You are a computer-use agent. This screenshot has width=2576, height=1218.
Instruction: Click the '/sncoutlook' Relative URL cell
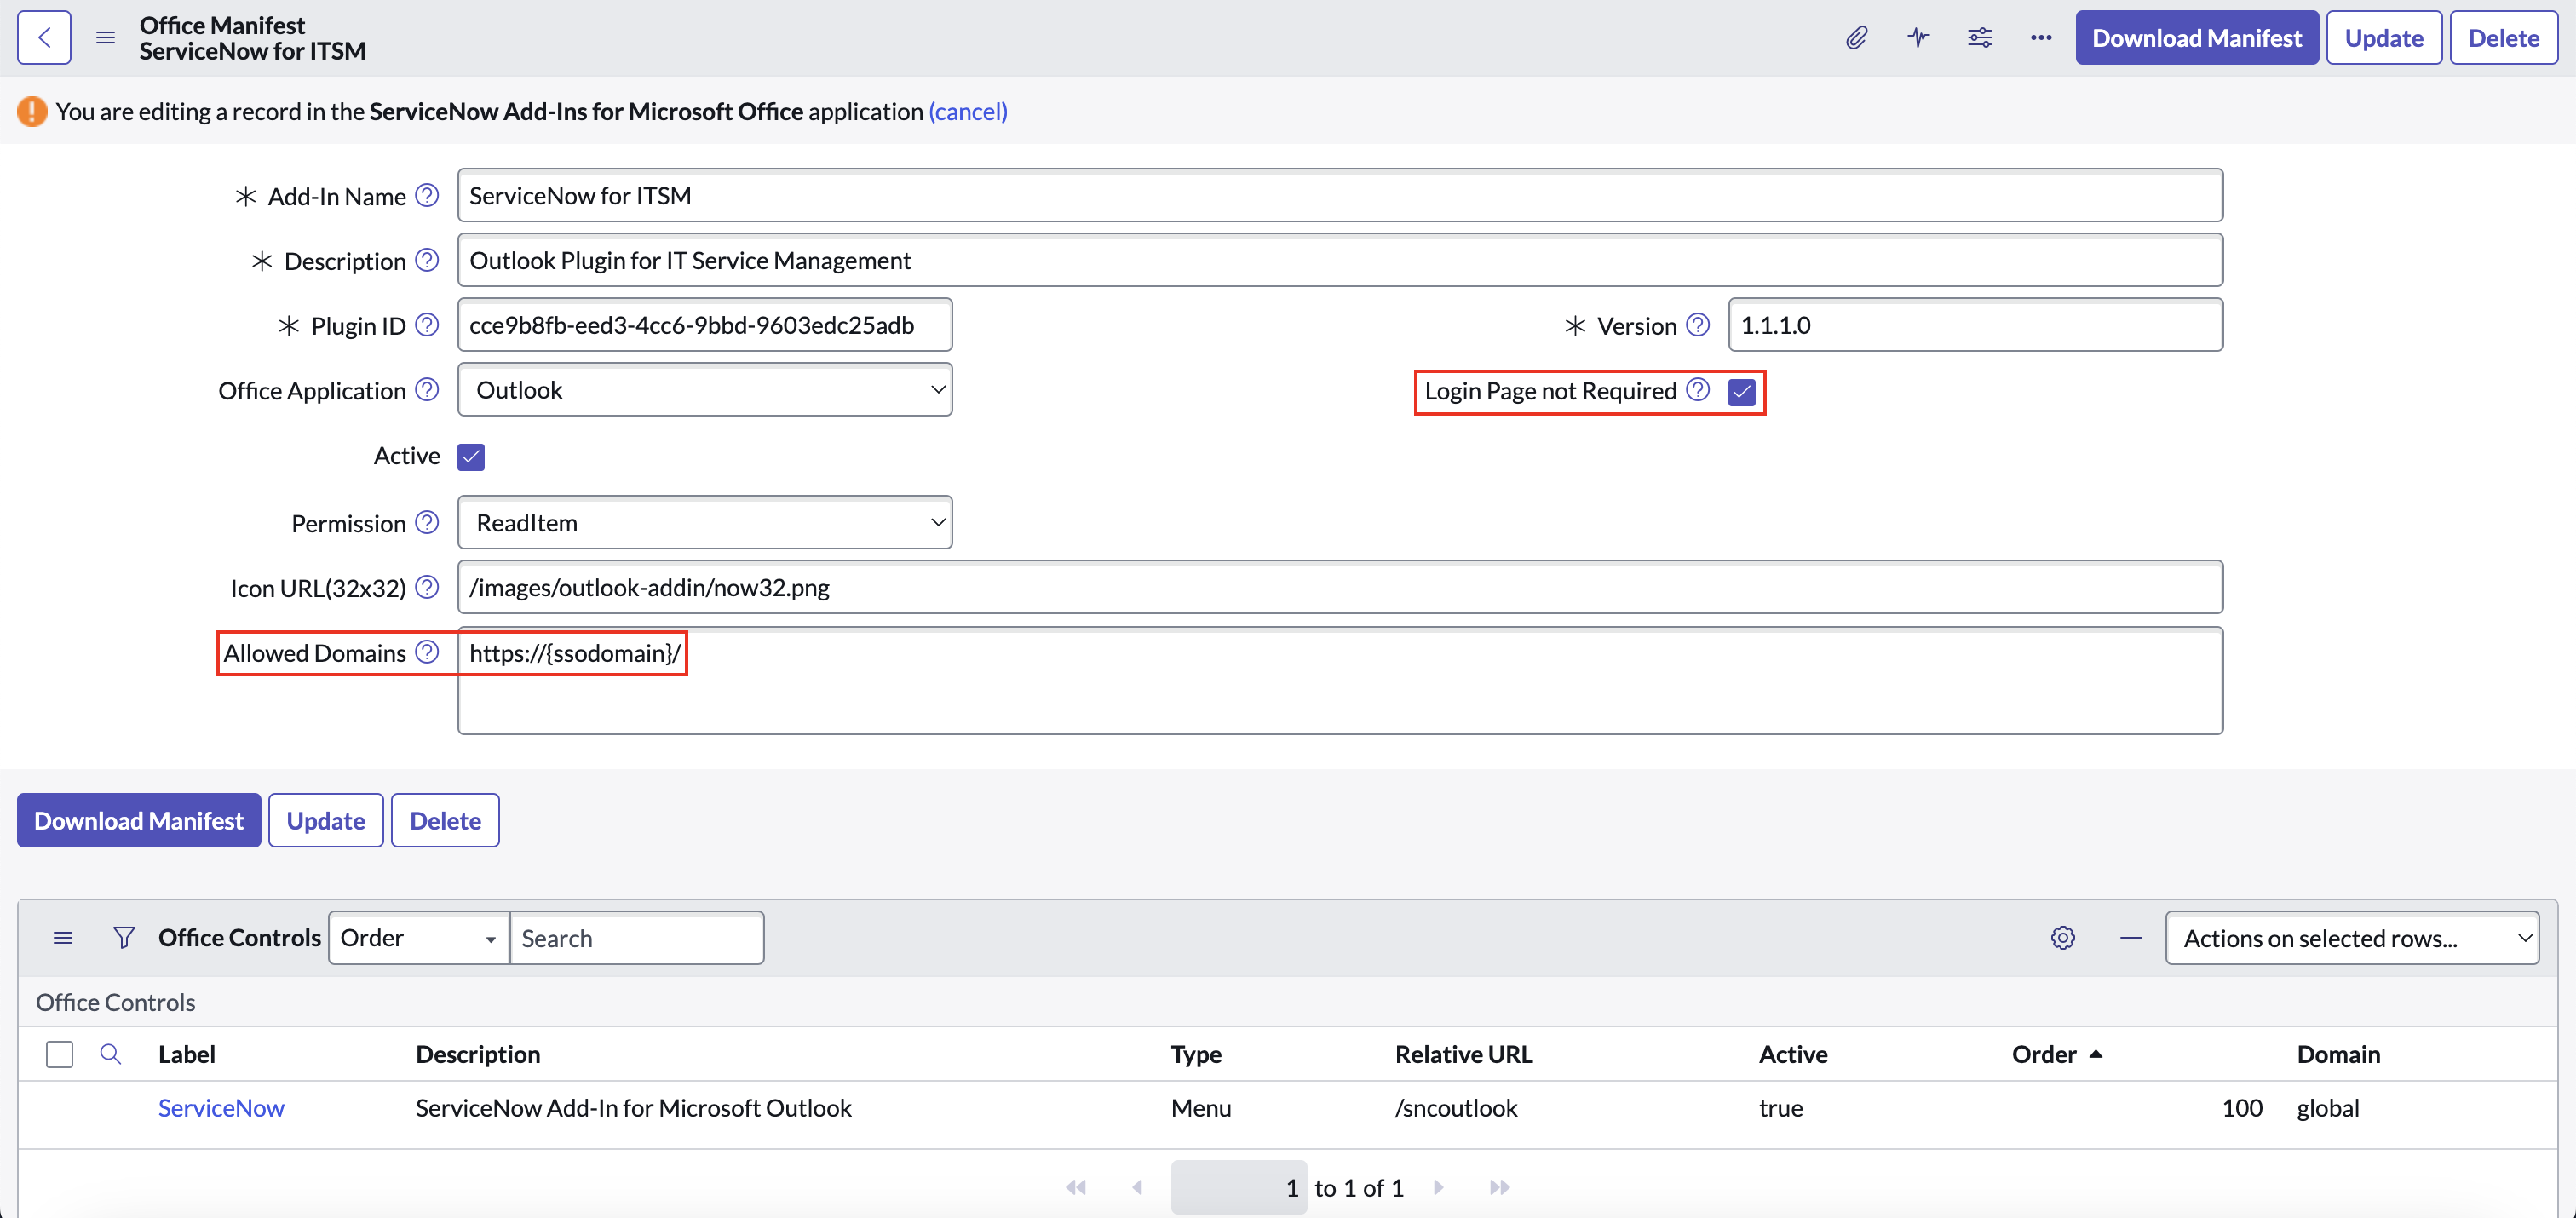tap(1456, 1107)
